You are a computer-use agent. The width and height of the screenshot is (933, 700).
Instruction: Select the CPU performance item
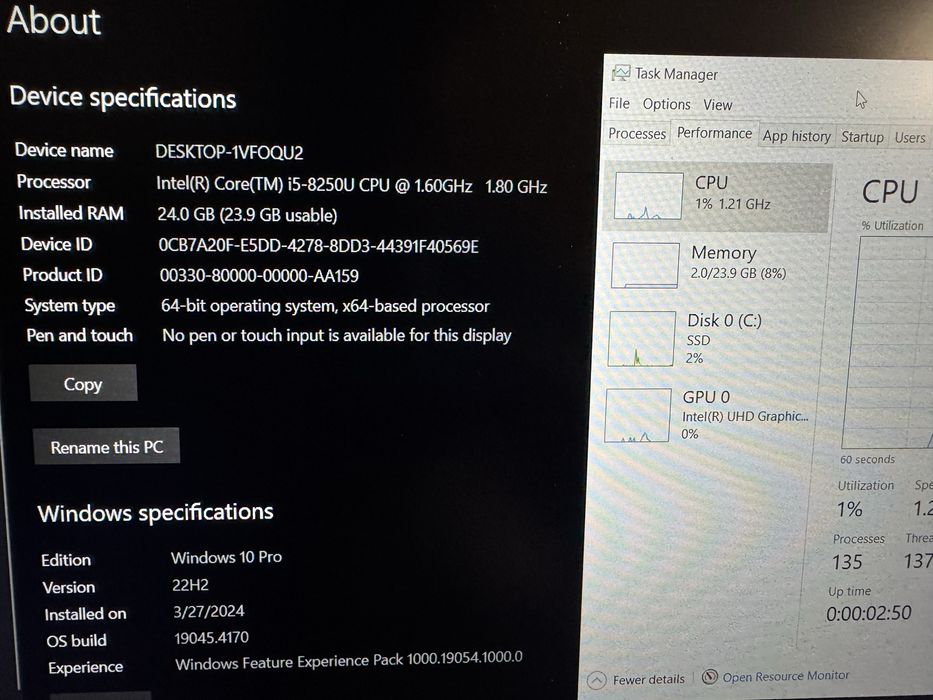[x=718, y=196]
